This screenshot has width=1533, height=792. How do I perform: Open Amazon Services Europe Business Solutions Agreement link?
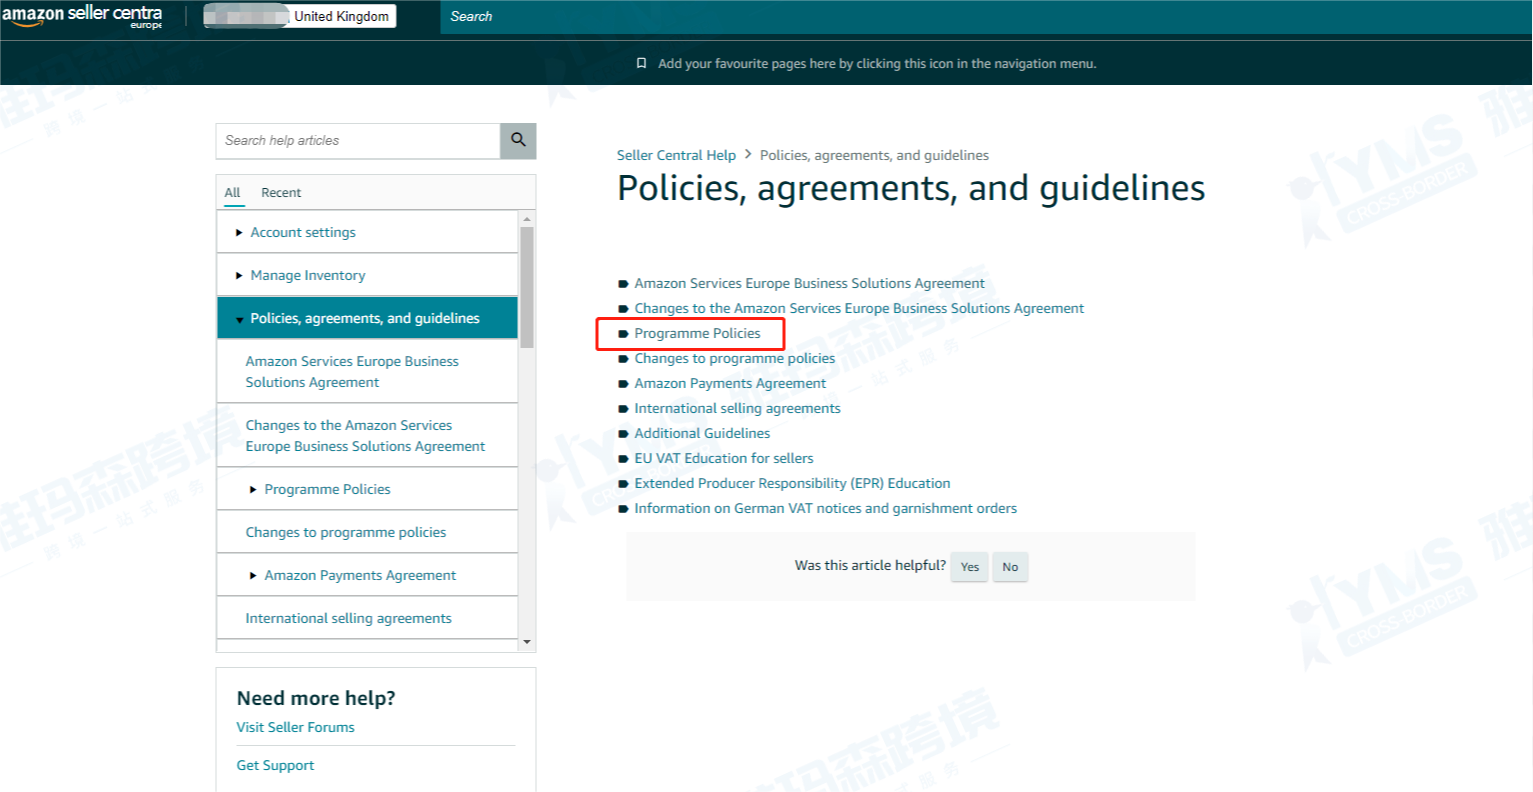(x=809, y=283)
